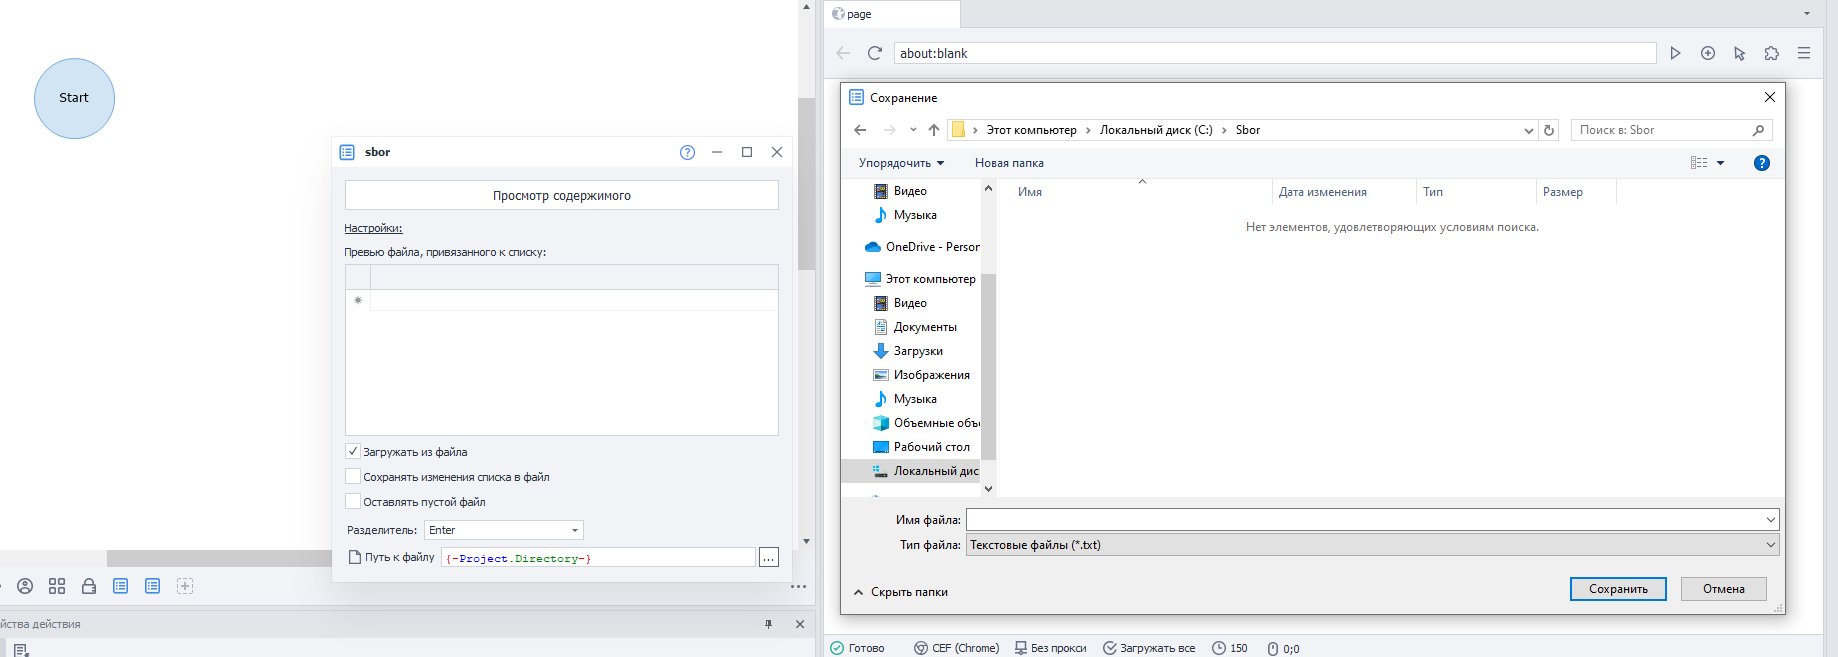The image size is (1838, 657).
Task: Click 'Локальный диск (C:)' breadcrumb
Action: point(1156,130)
